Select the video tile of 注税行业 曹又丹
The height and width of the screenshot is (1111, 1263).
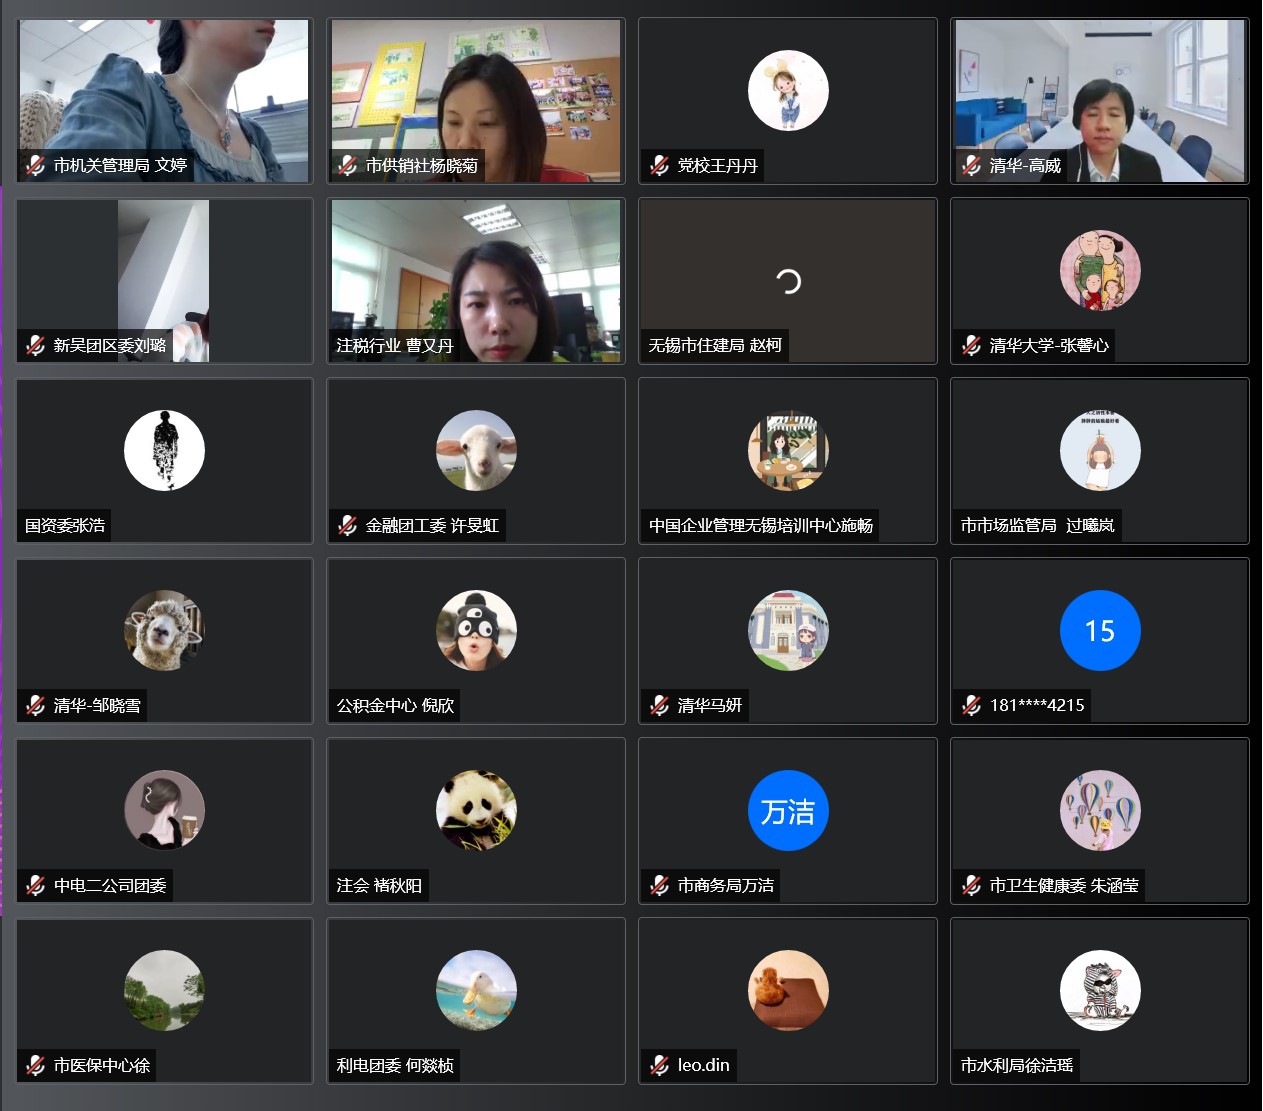[x=476, y=281]
